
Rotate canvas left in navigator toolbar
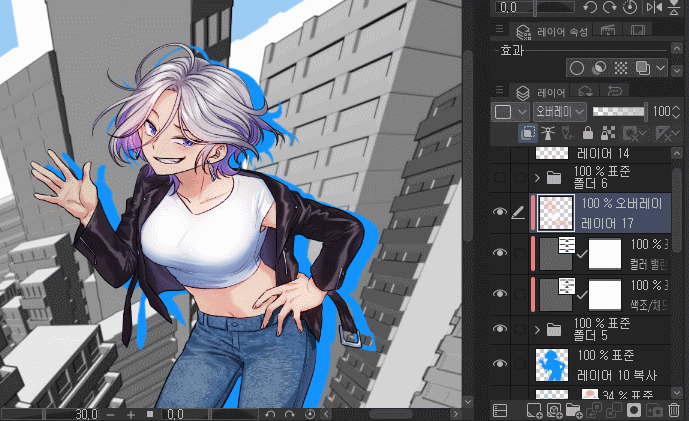pyautogui.click(x=590, y=7)
